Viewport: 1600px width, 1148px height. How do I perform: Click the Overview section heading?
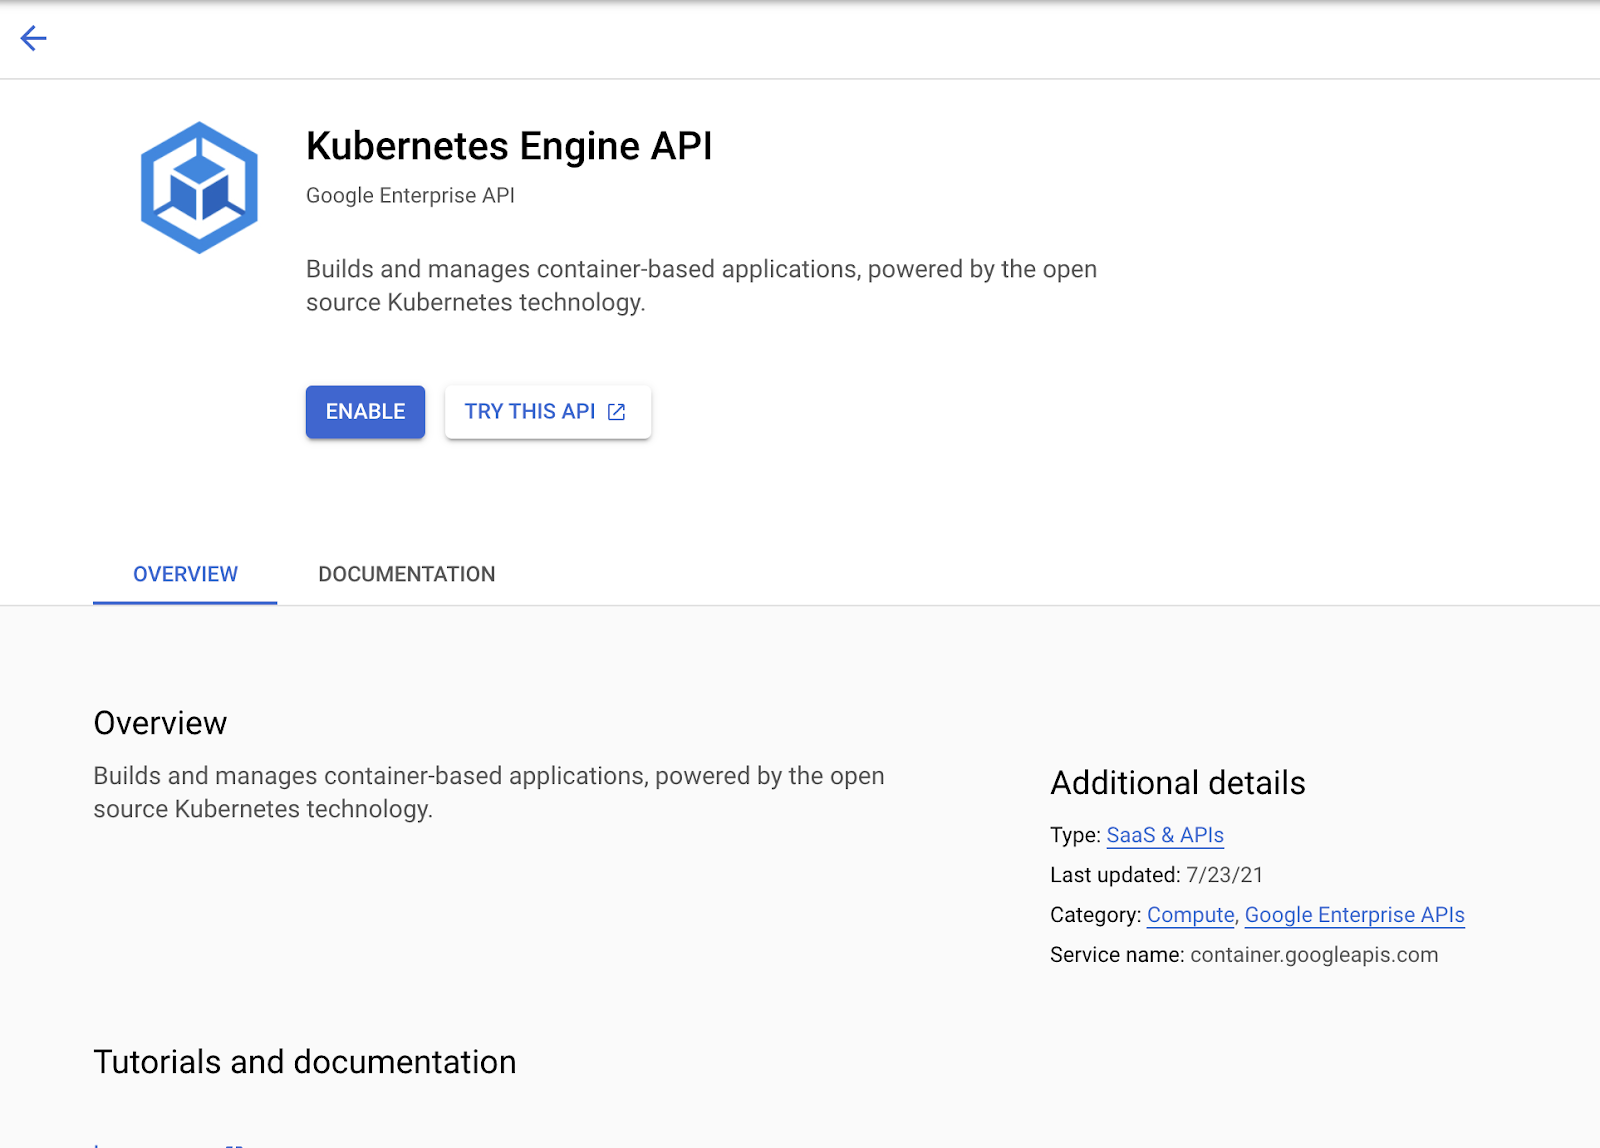pos(160,723)
